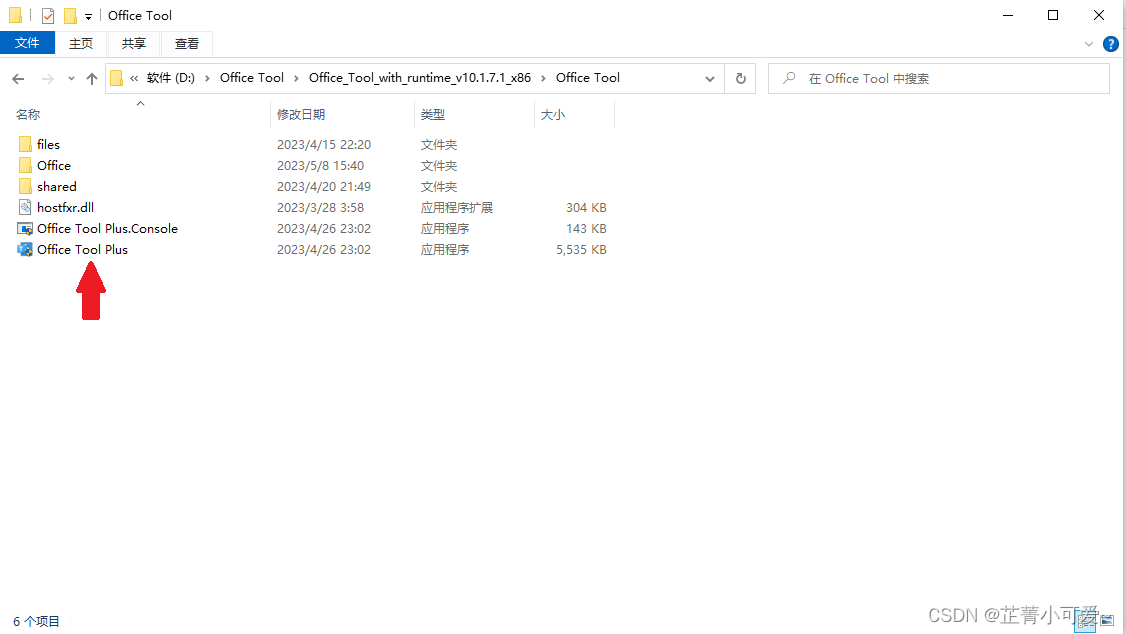This screenshot has width=1126, height=634.
Task: Select the Office folder name
Action: point(54,165)
